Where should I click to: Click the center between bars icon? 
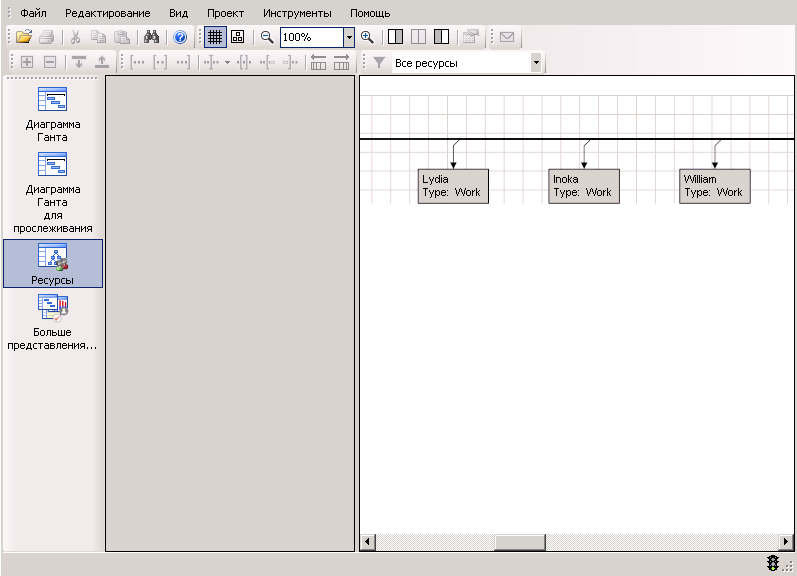[244, 63]
